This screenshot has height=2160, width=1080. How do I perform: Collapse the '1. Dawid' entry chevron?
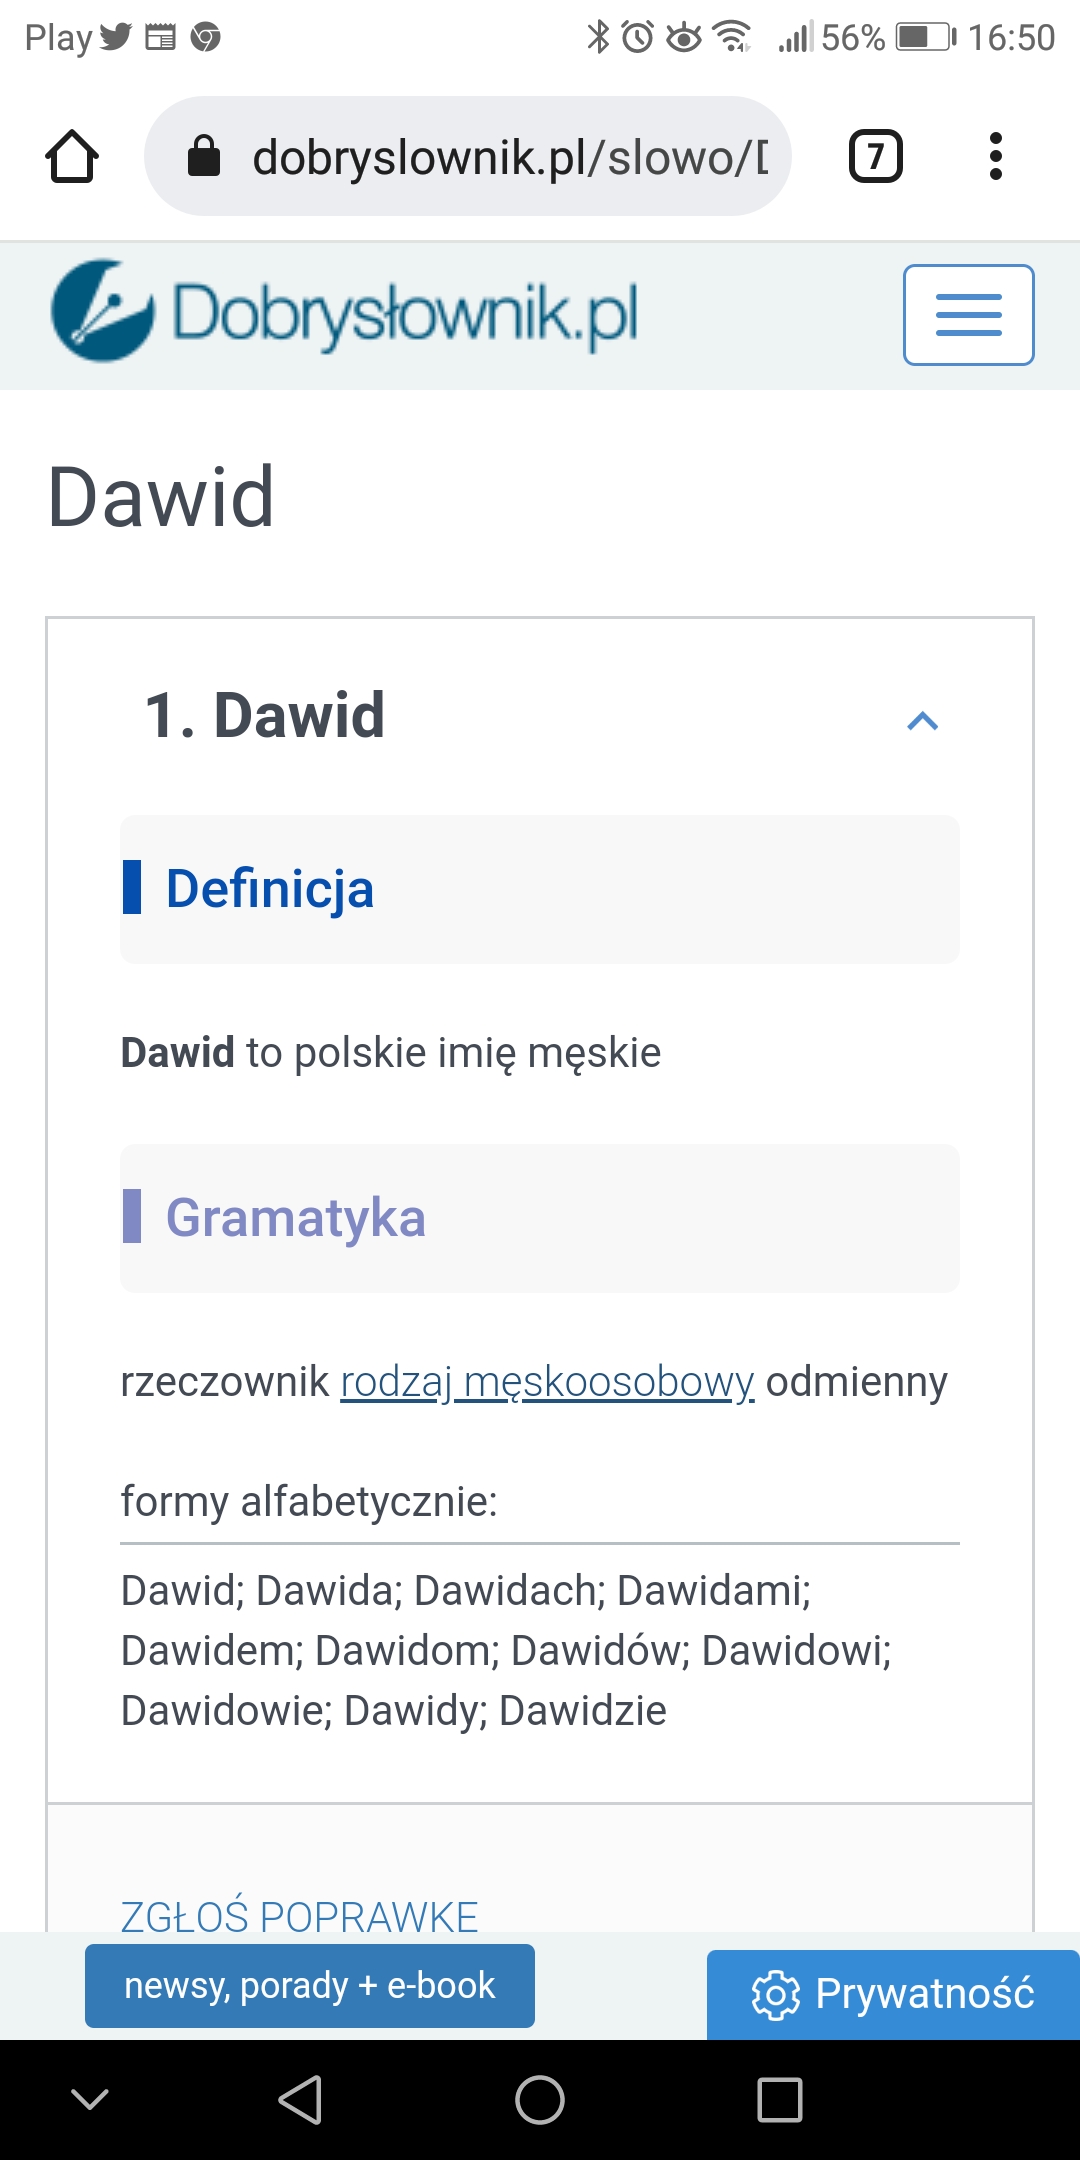[922, 720]
